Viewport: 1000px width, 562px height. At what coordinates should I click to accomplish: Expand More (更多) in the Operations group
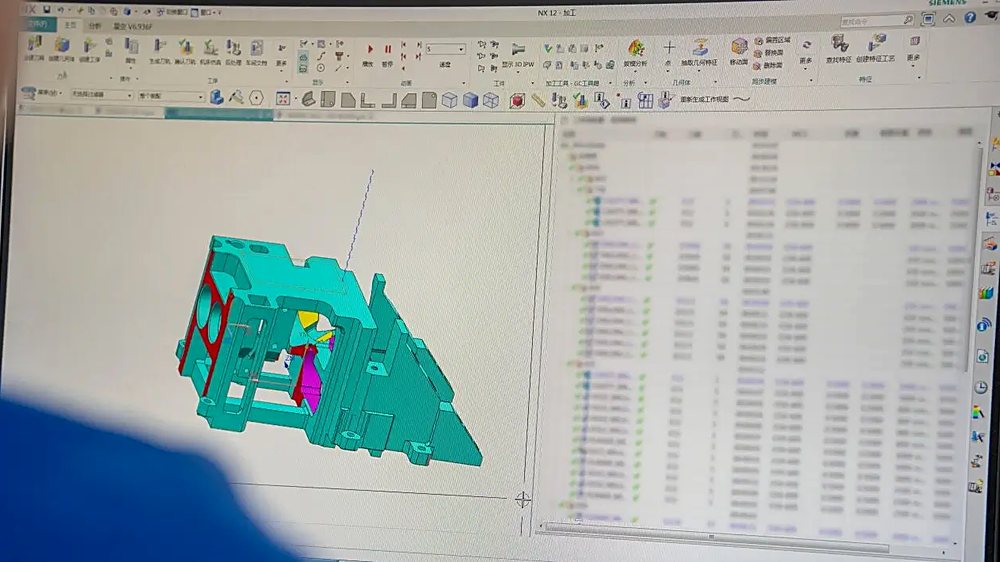281,55
